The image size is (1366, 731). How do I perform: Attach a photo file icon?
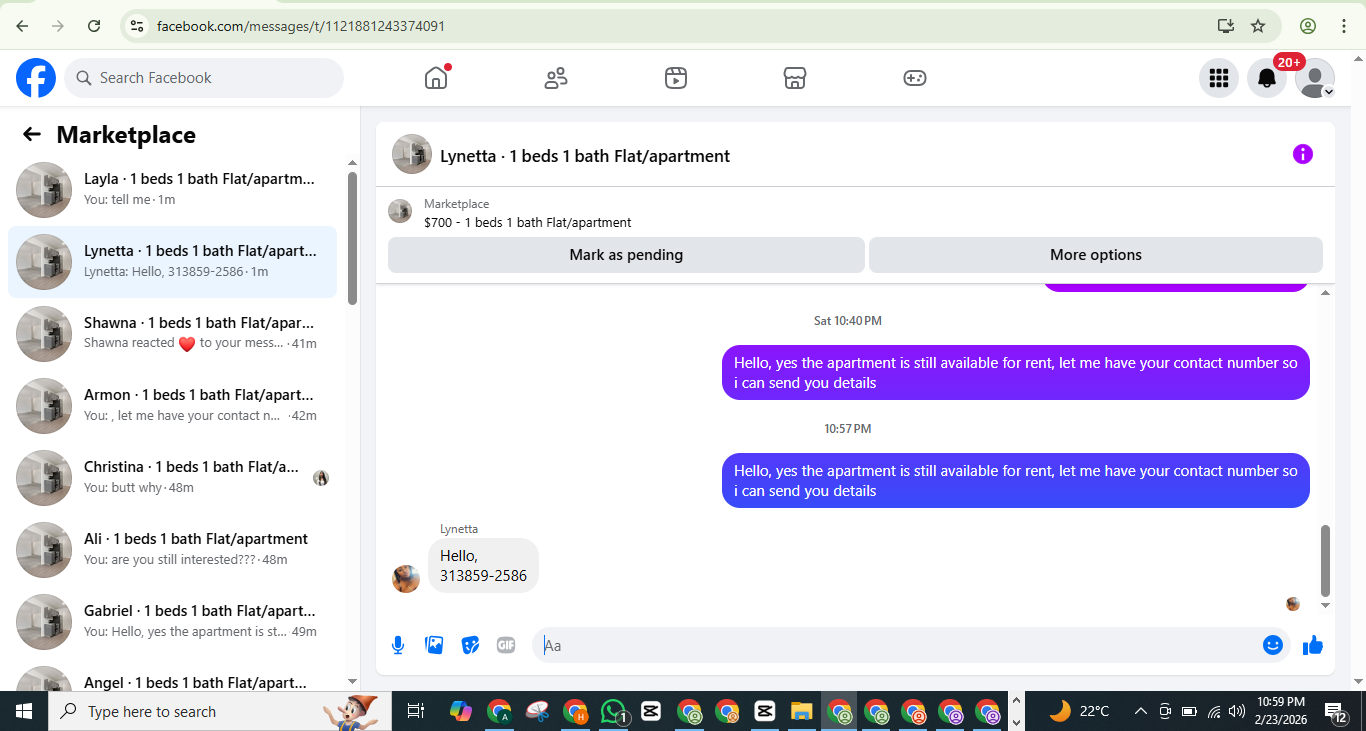(434, 645)
